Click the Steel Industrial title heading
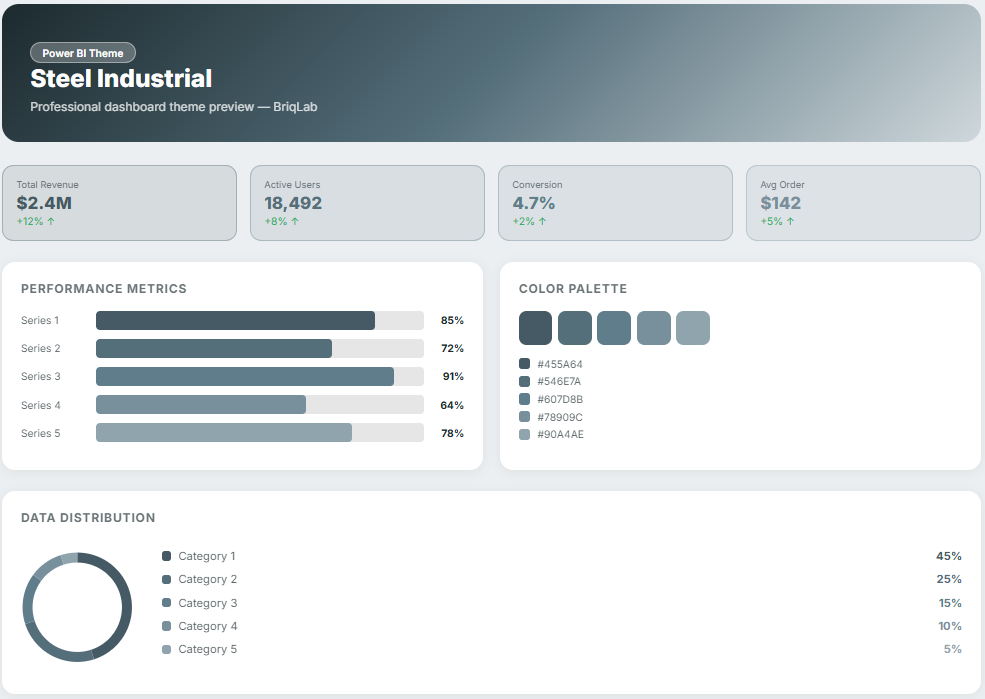Viewport: 985px width, 699px height. [121, 78]
